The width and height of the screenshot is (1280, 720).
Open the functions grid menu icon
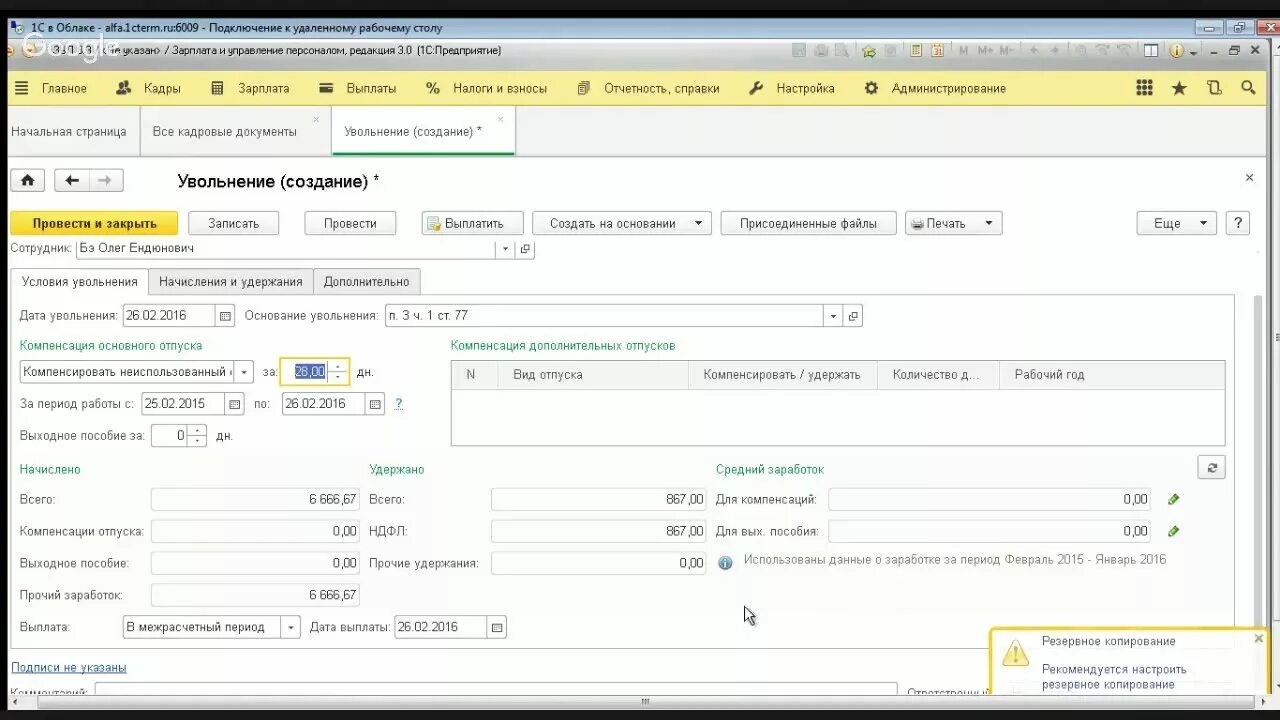[1145, 88]
